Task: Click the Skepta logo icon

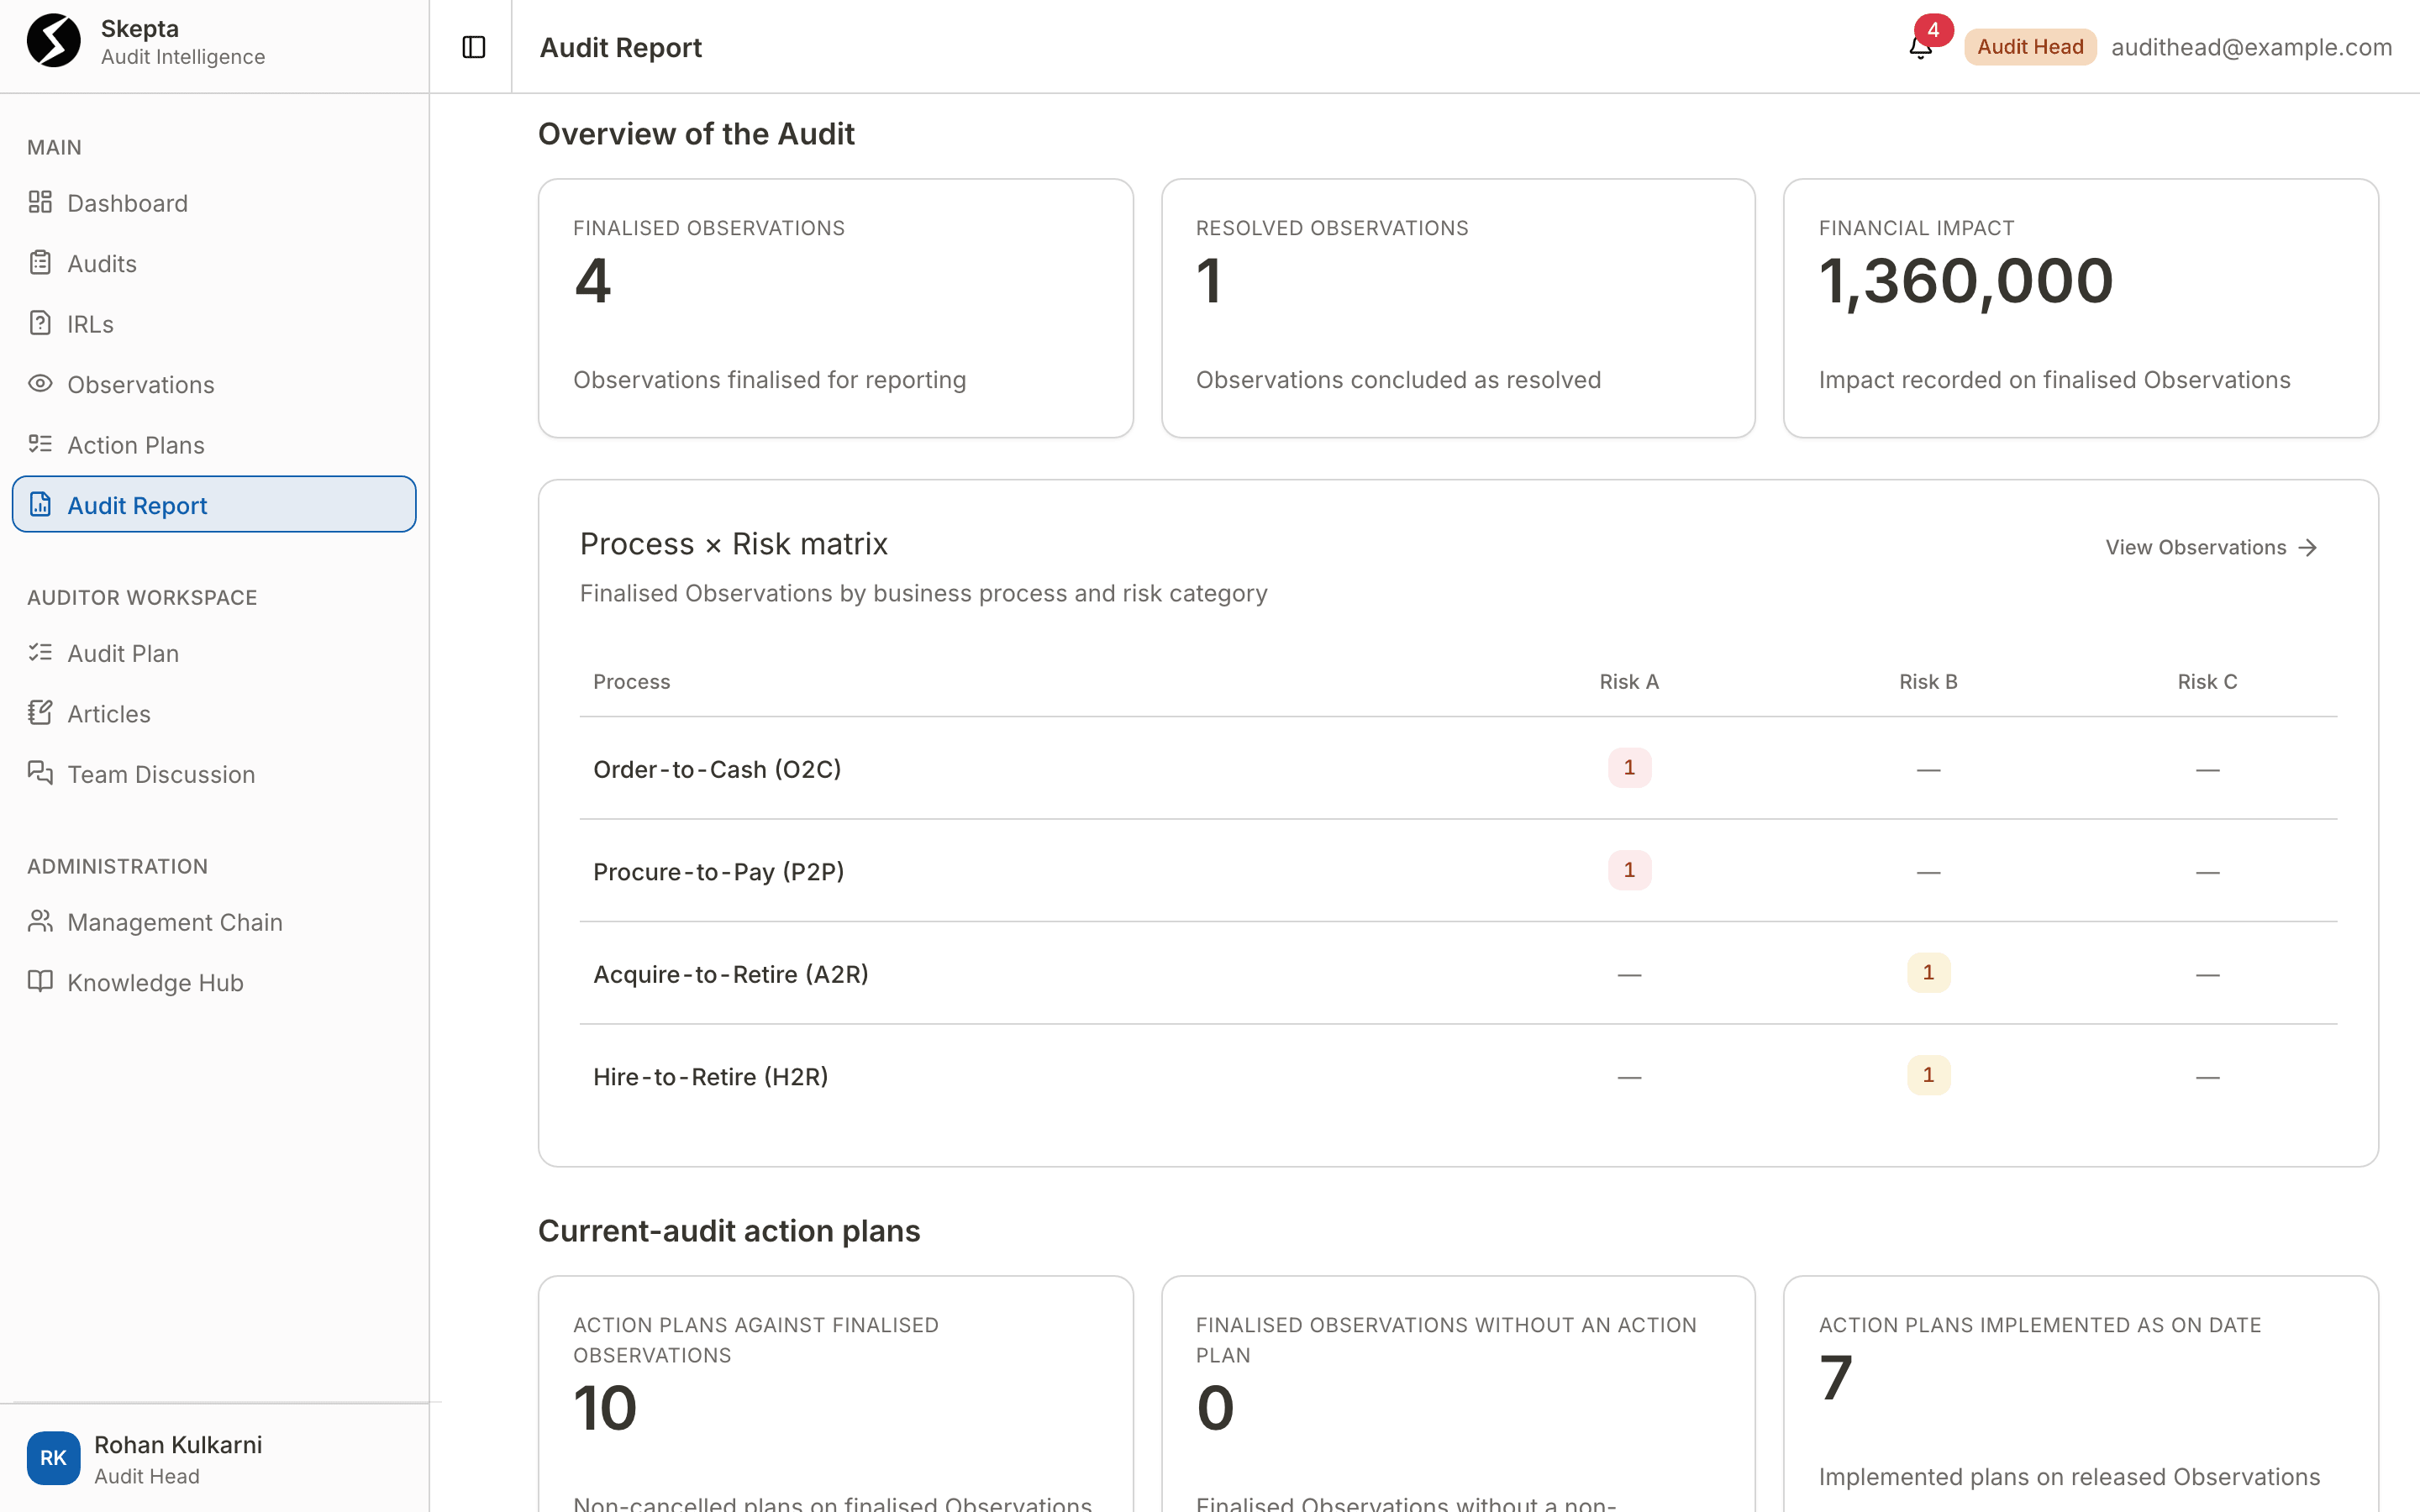Action: coord(54,41)
